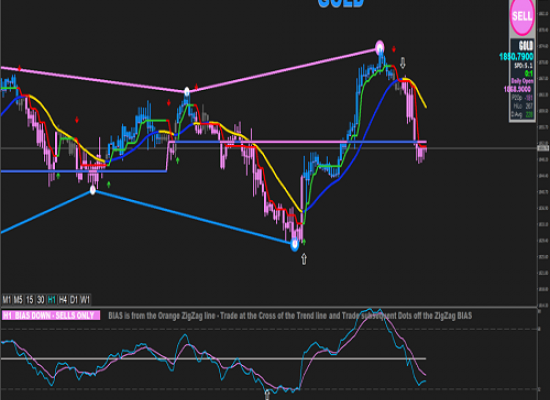Click the H1 BIAS DOWN - SELLS ONLY label

tap(51, 315)
